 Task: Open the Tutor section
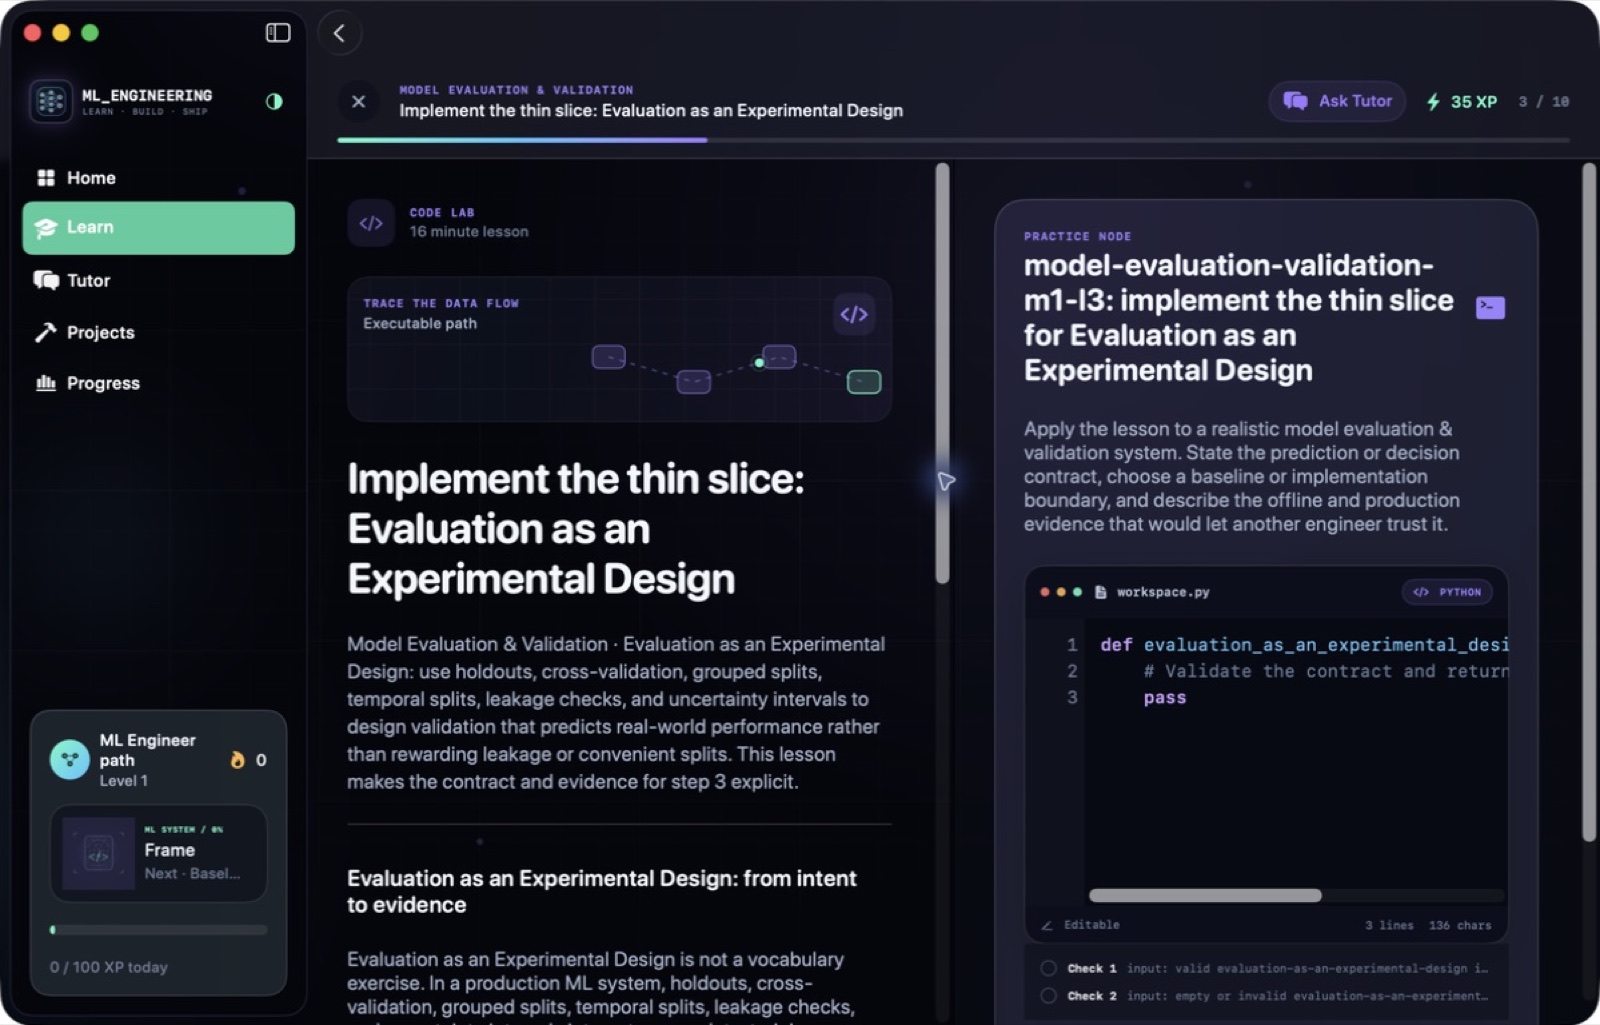pyautogui.click(x=158, y=280)
